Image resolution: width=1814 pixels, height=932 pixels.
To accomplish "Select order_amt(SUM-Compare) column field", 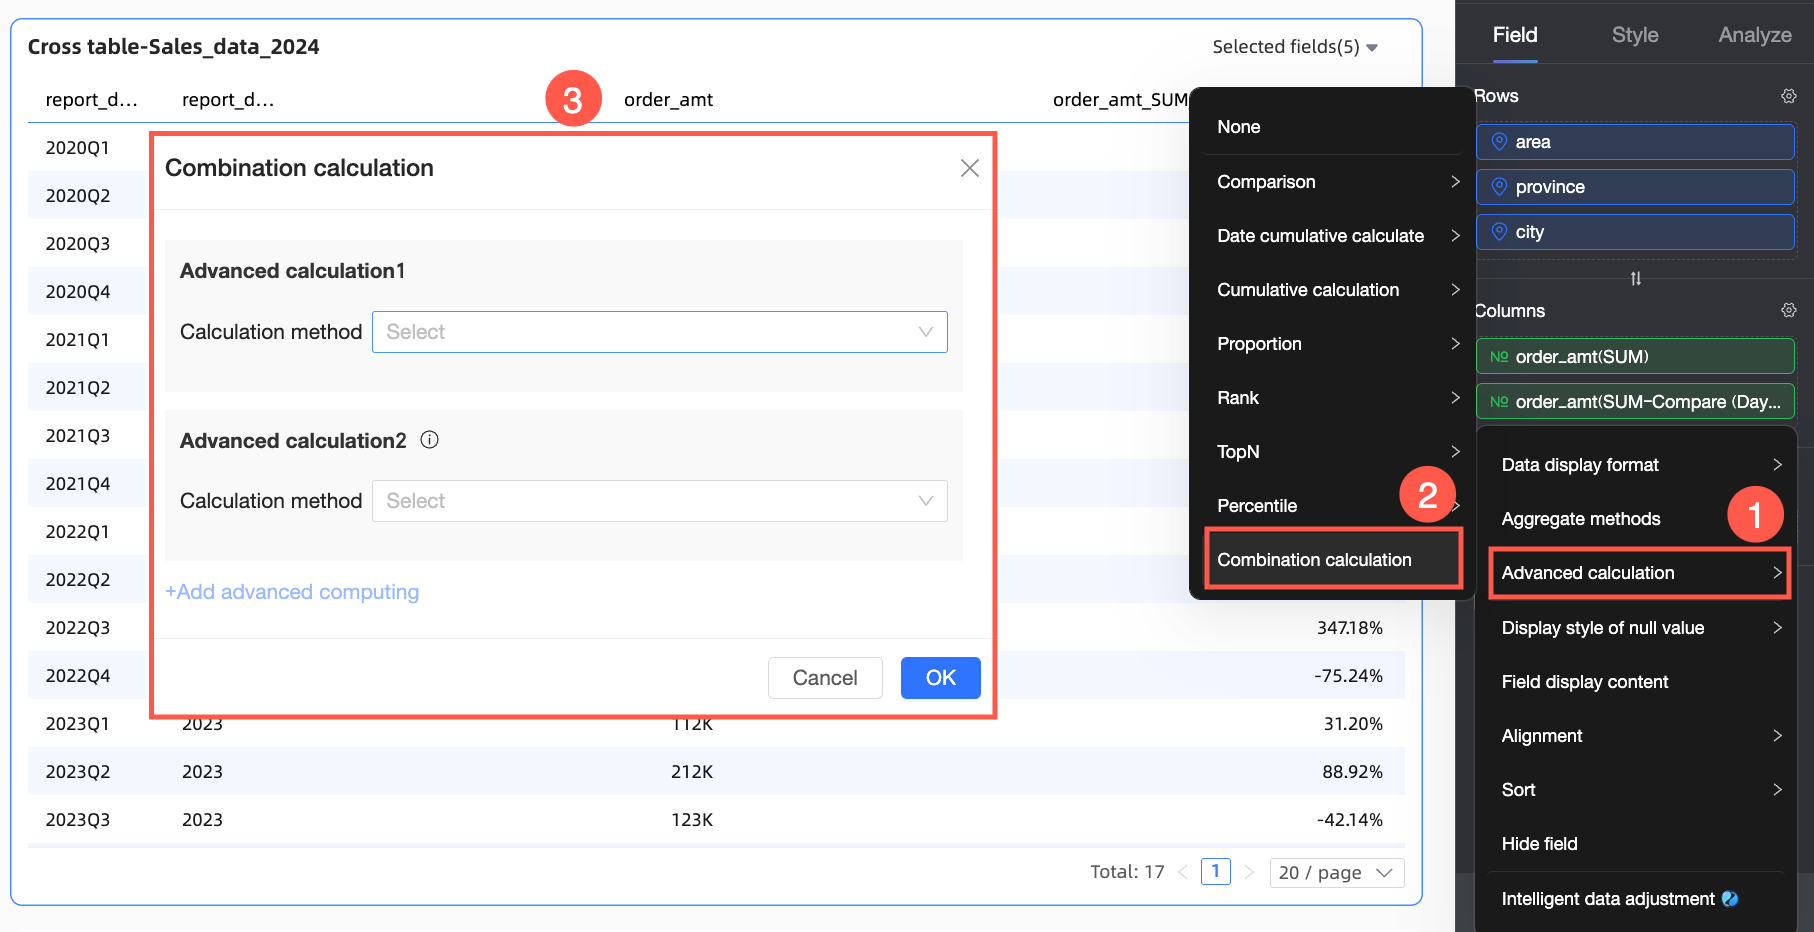I will [1635, 401].
